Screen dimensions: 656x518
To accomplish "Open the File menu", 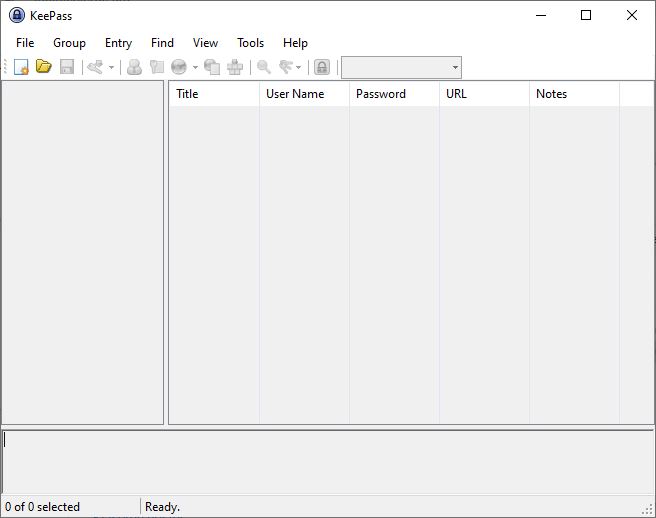I will (x=25, y=43).
